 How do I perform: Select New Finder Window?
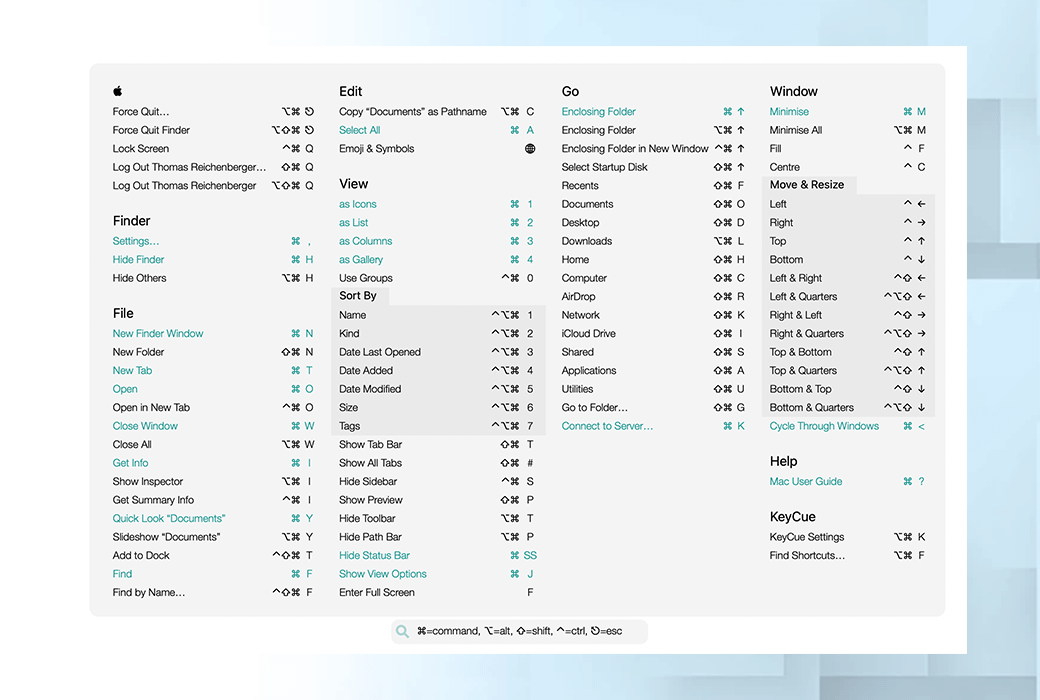click(x=158, y=334)
